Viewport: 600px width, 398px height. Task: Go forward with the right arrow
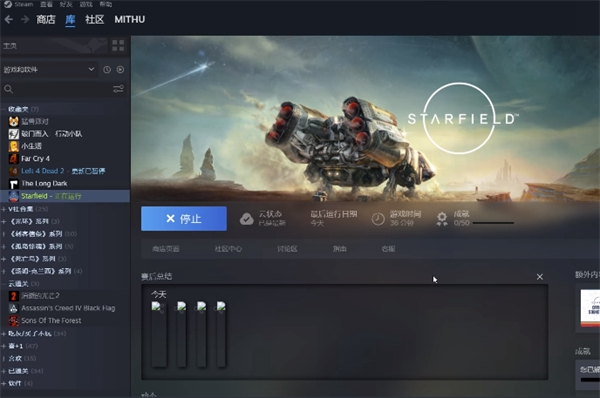pyautogui.click(x=25, y=19)
